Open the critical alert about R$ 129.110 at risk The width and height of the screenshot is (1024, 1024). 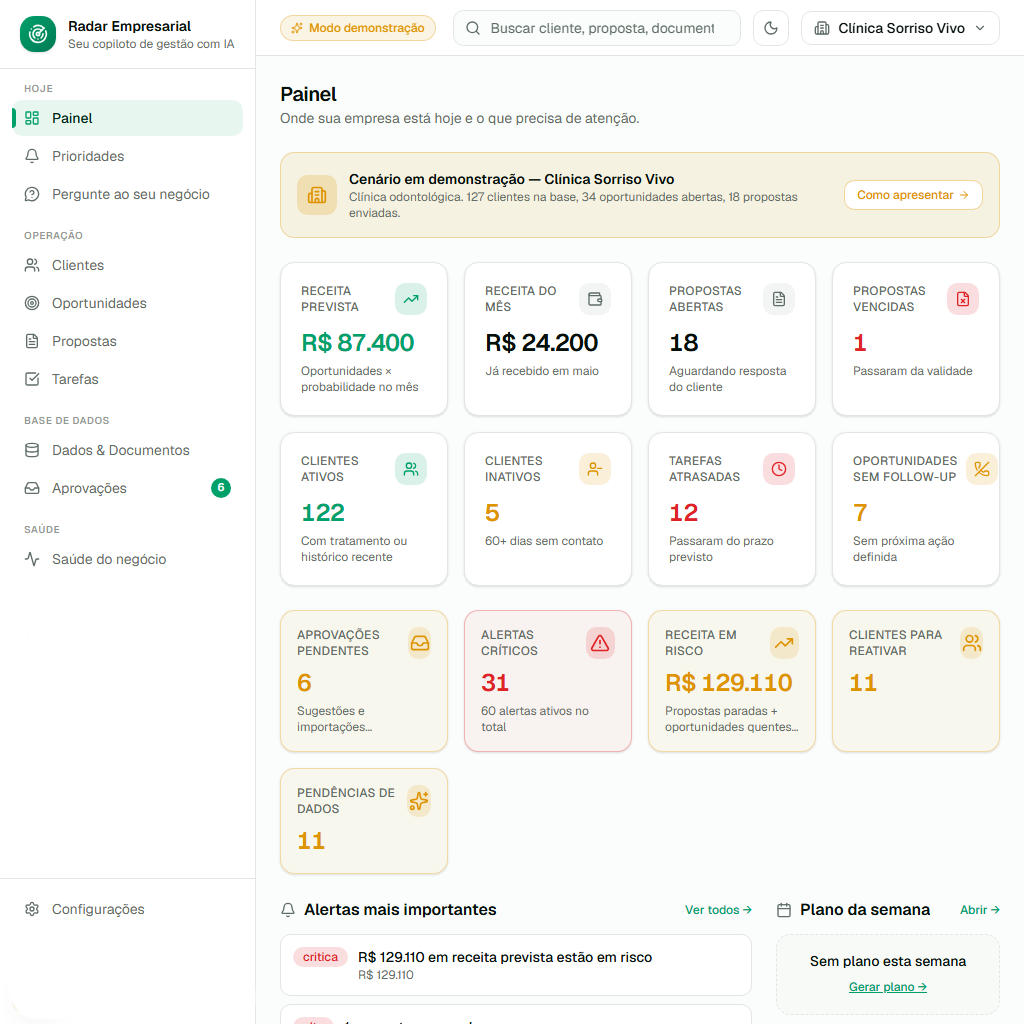[515, 965]
